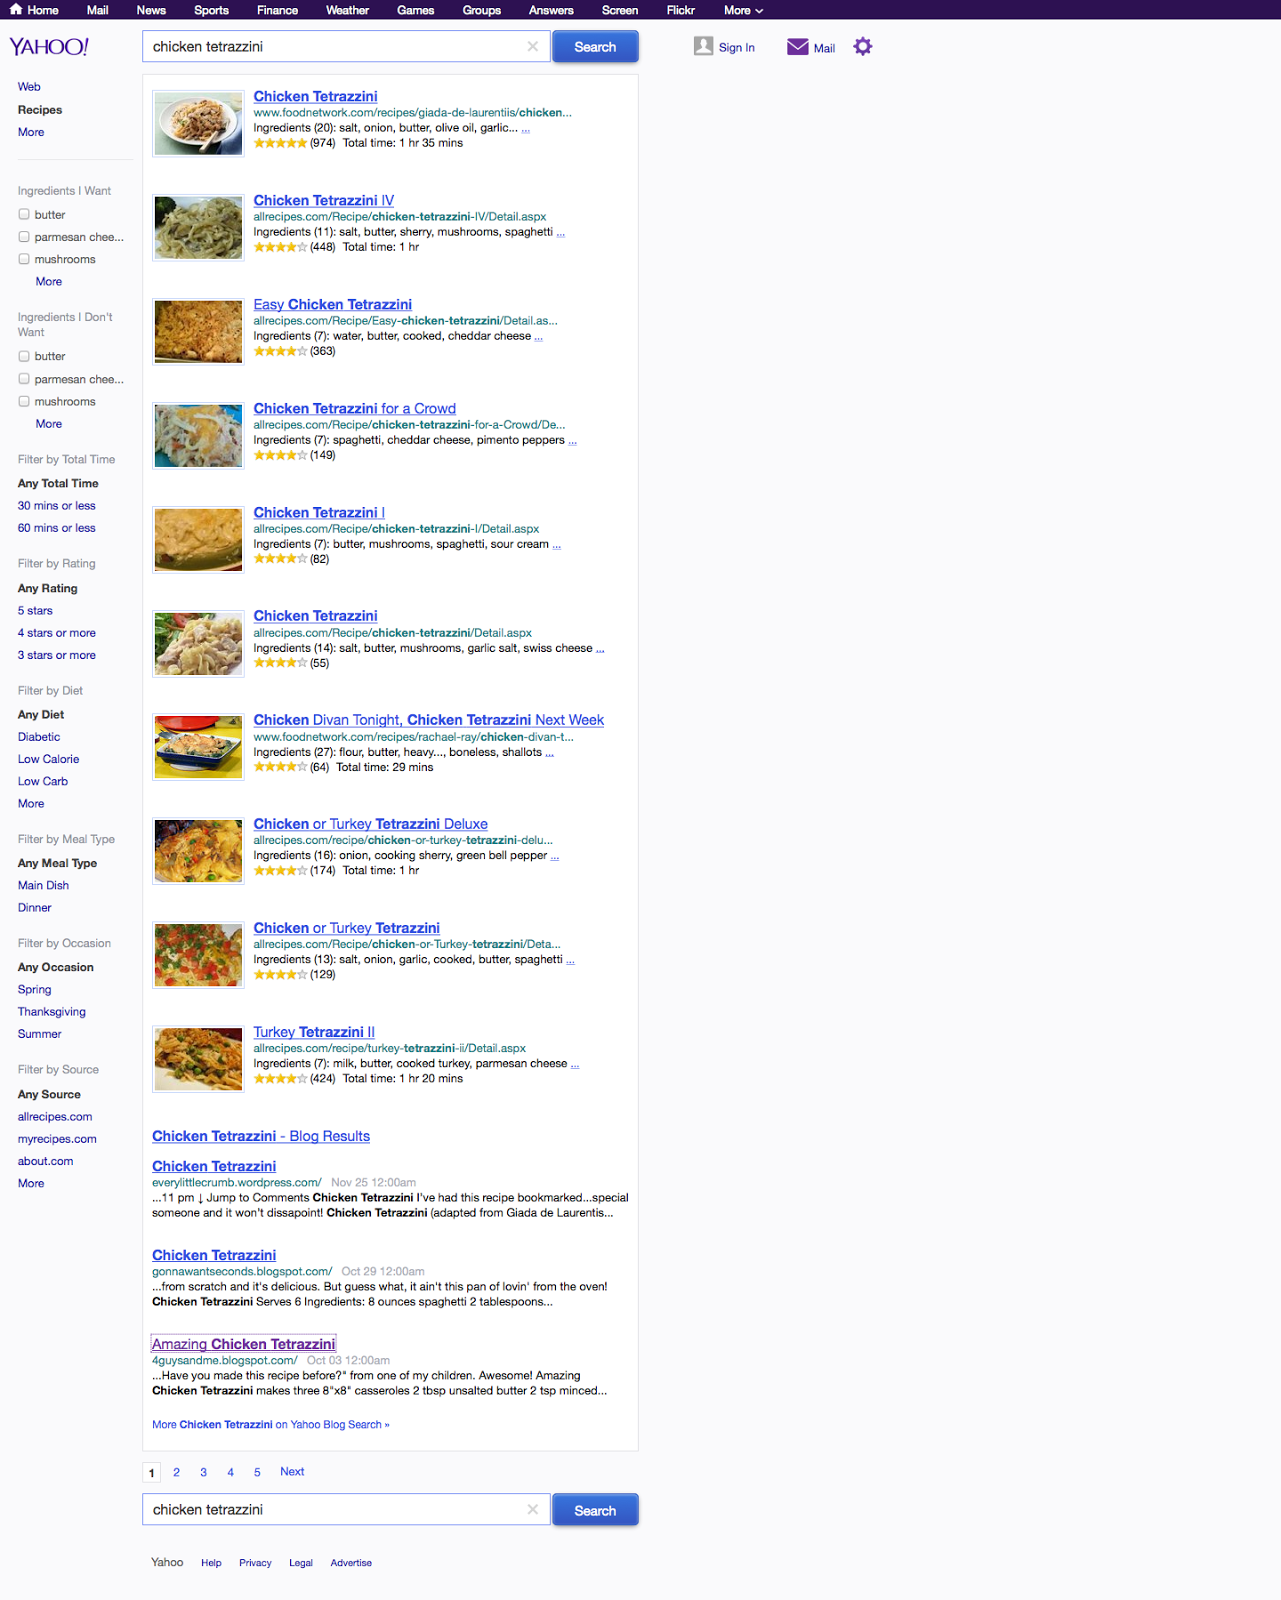The width and height of the screenshot is (1281, 1600).
Task: Go to results page 3
Action: pos(203,1472)
